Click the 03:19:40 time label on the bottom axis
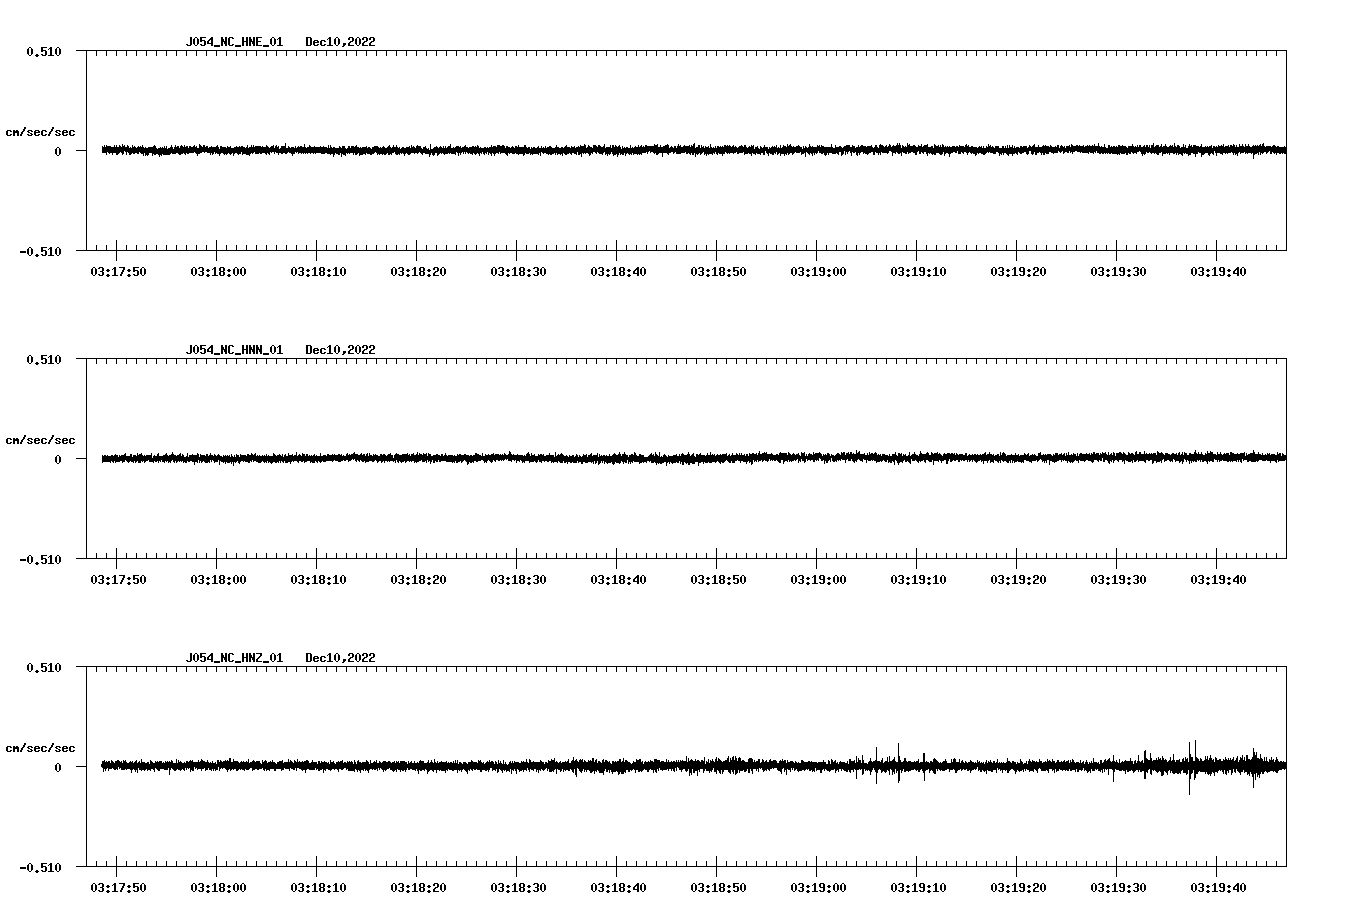 point(1217,886)
